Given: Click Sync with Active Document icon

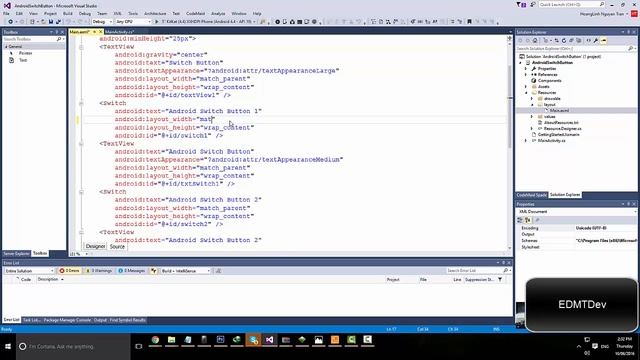Looking at the screenshot, I should tap(556, 40).
